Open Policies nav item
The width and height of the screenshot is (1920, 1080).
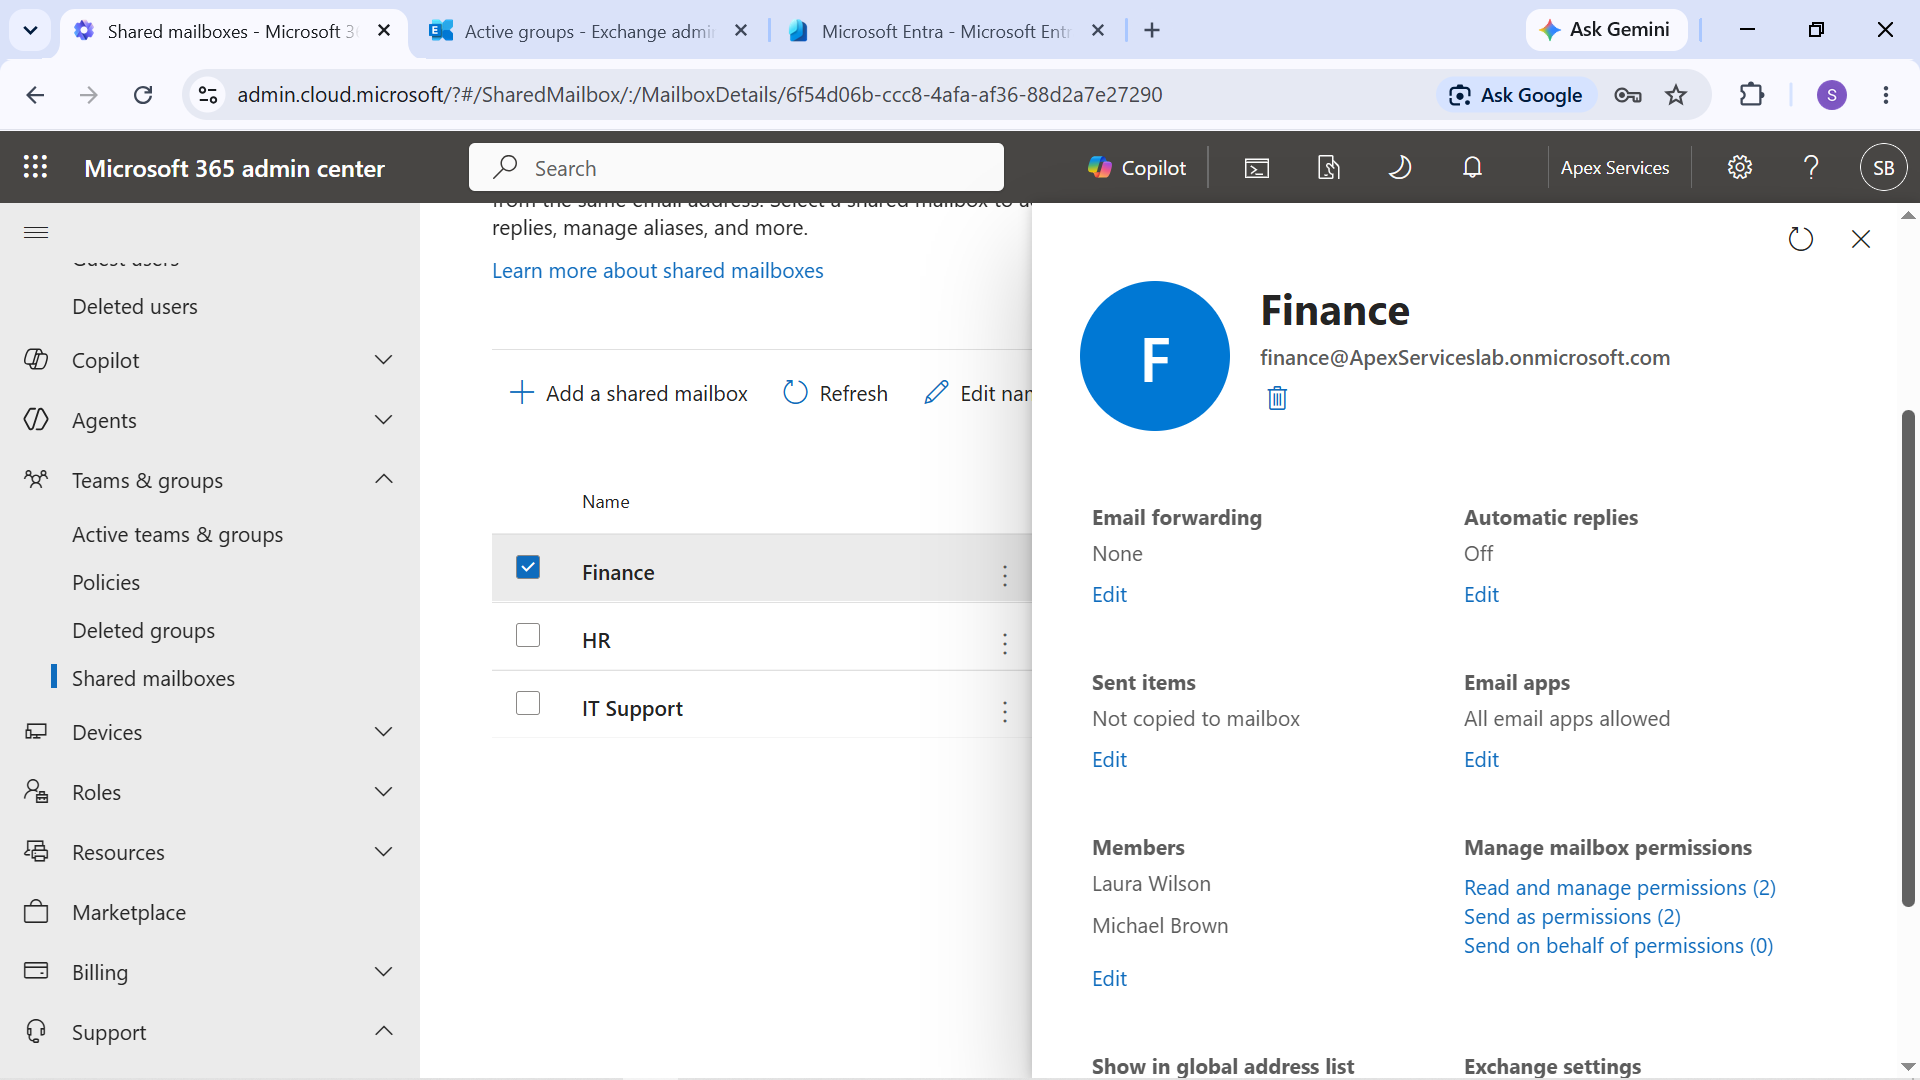[x=105, y=583]
